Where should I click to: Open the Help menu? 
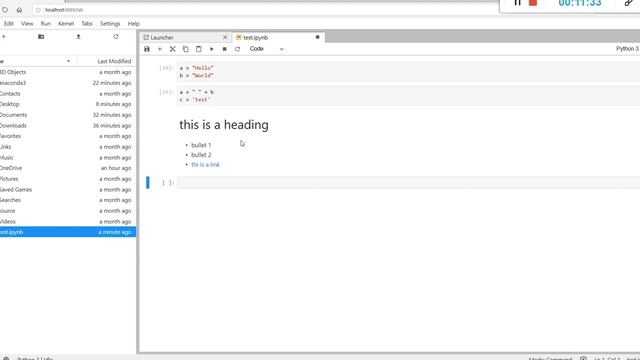[x=133, y=24]
